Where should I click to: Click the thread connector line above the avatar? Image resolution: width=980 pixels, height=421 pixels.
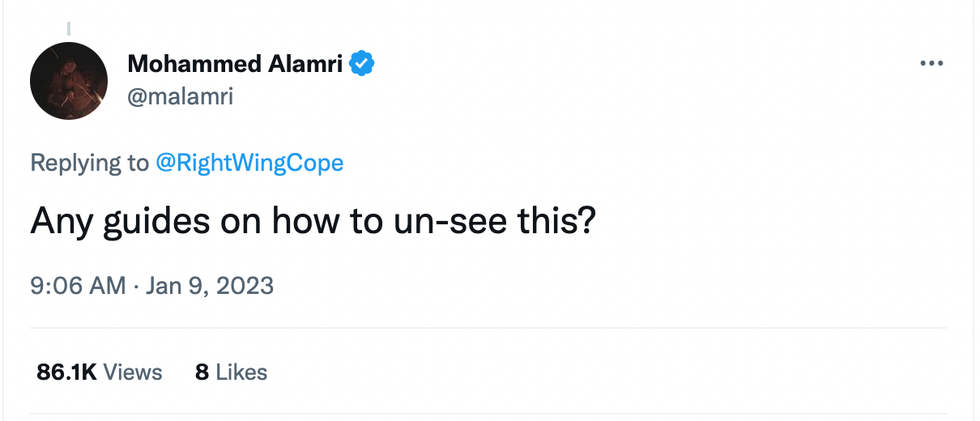pyautogui.click(x=69, y=30)
